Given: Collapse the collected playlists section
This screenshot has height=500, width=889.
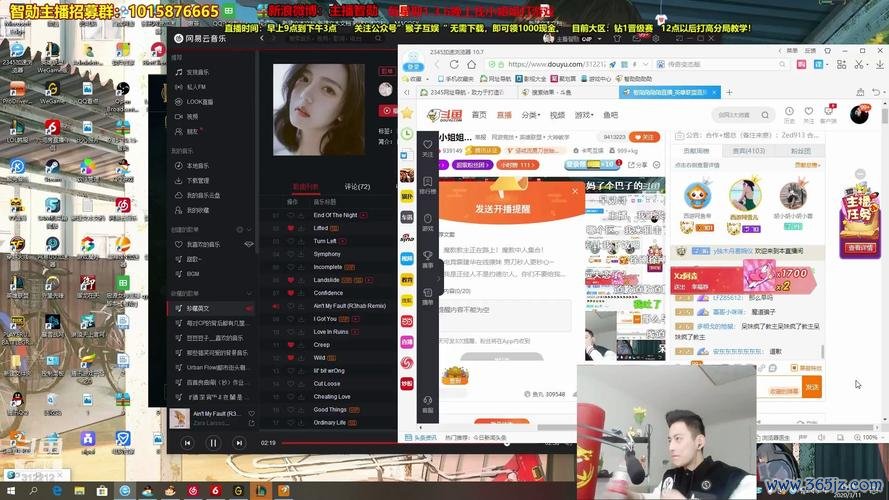Looking at the screenshot, I should point(249,293).
